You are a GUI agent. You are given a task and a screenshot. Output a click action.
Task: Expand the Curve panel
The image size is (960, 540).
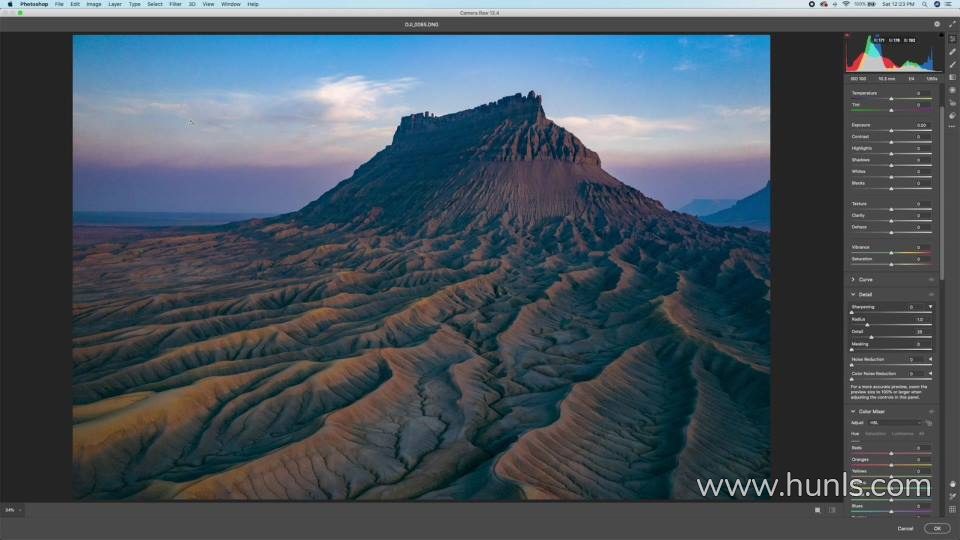tap(853, 280)
